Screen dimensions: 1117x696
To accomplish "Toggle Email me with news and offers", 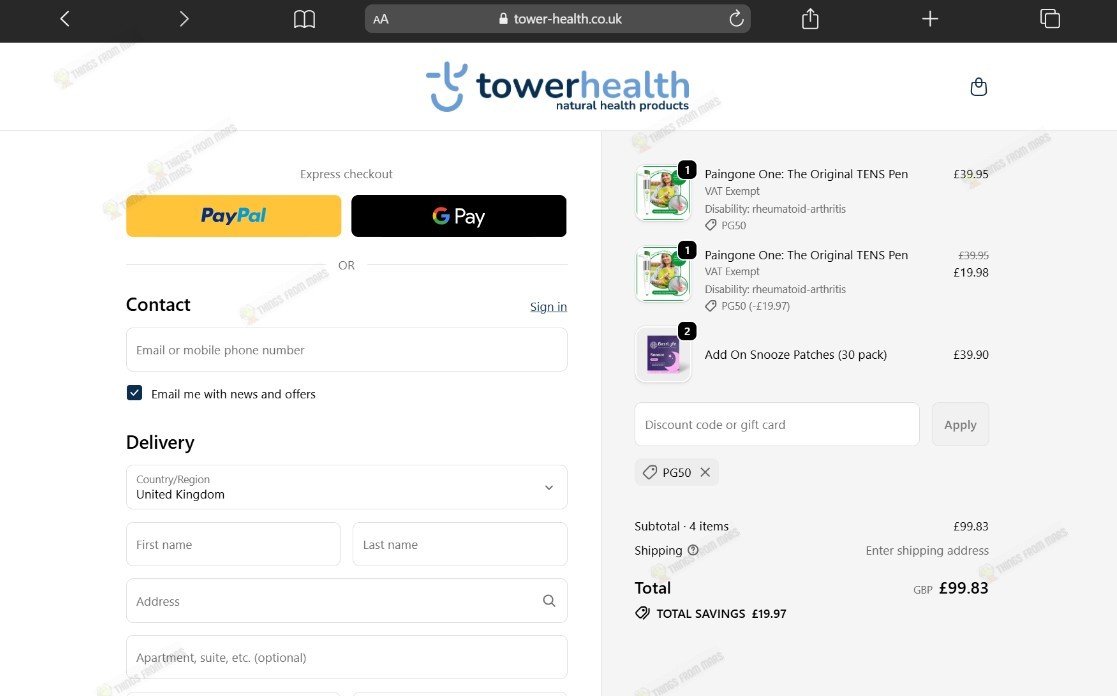I will point(135,393).
